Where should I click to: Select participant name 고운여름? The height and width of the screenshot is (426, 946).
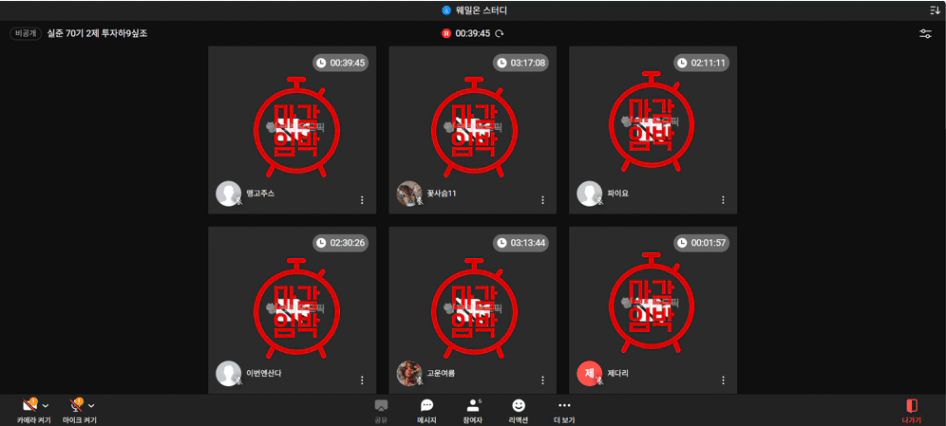click(x=441, y=374)
